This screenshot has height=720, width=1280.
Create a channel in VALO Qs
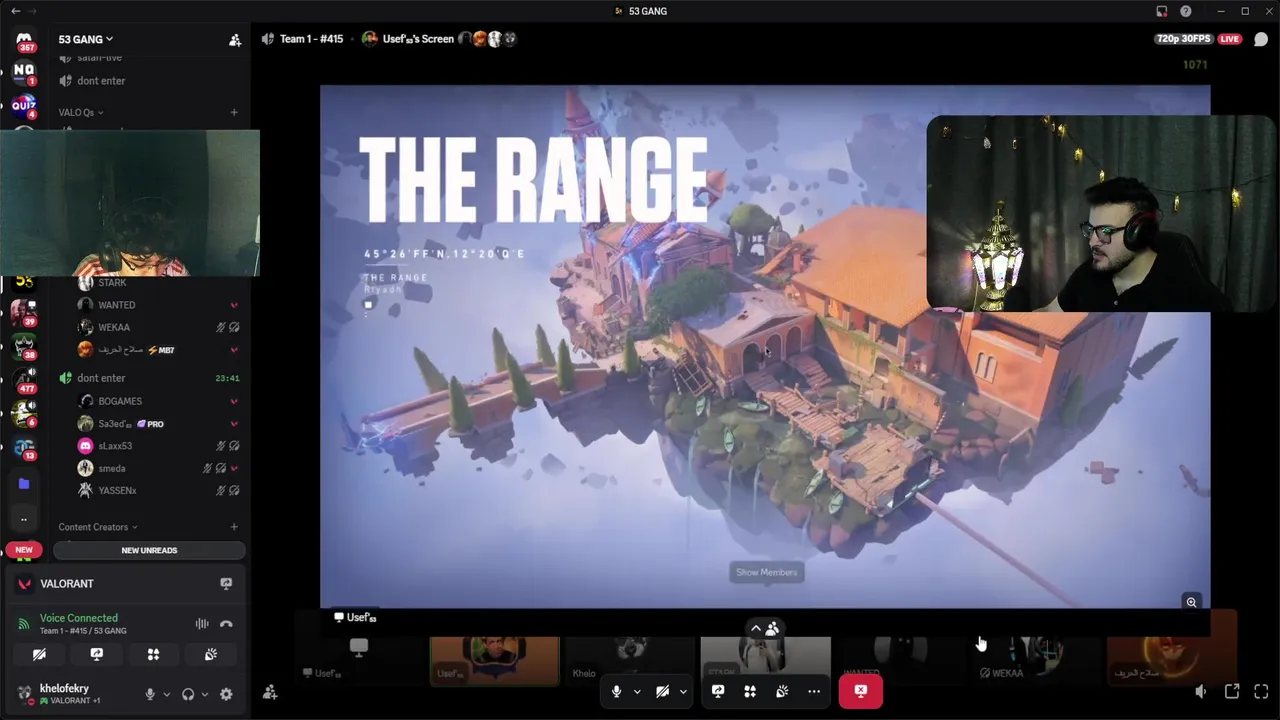coord(234,112)
